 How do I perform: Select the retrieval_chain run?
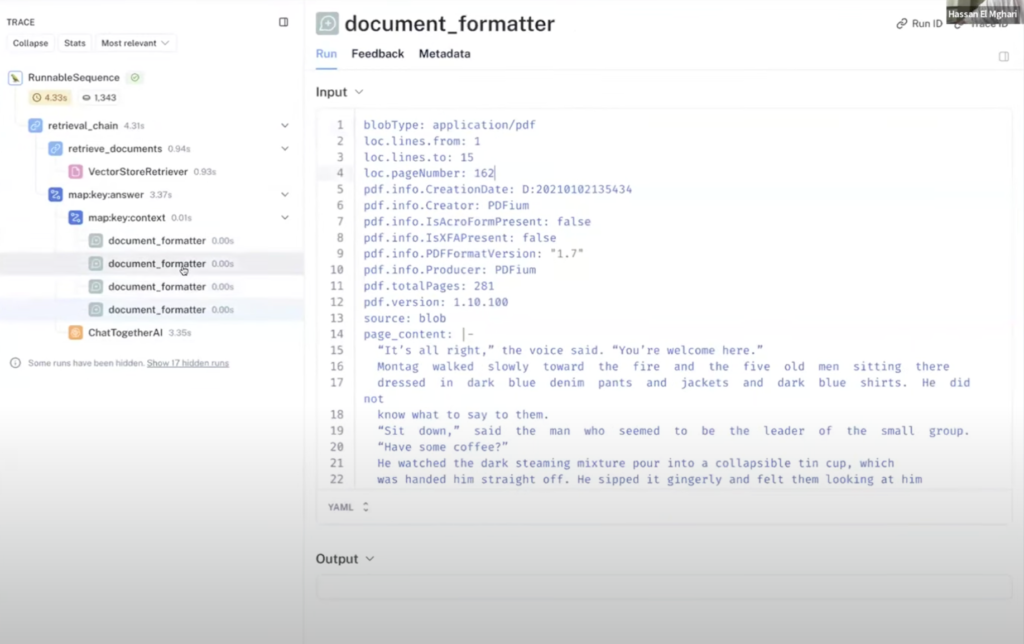tap(83, 125)
